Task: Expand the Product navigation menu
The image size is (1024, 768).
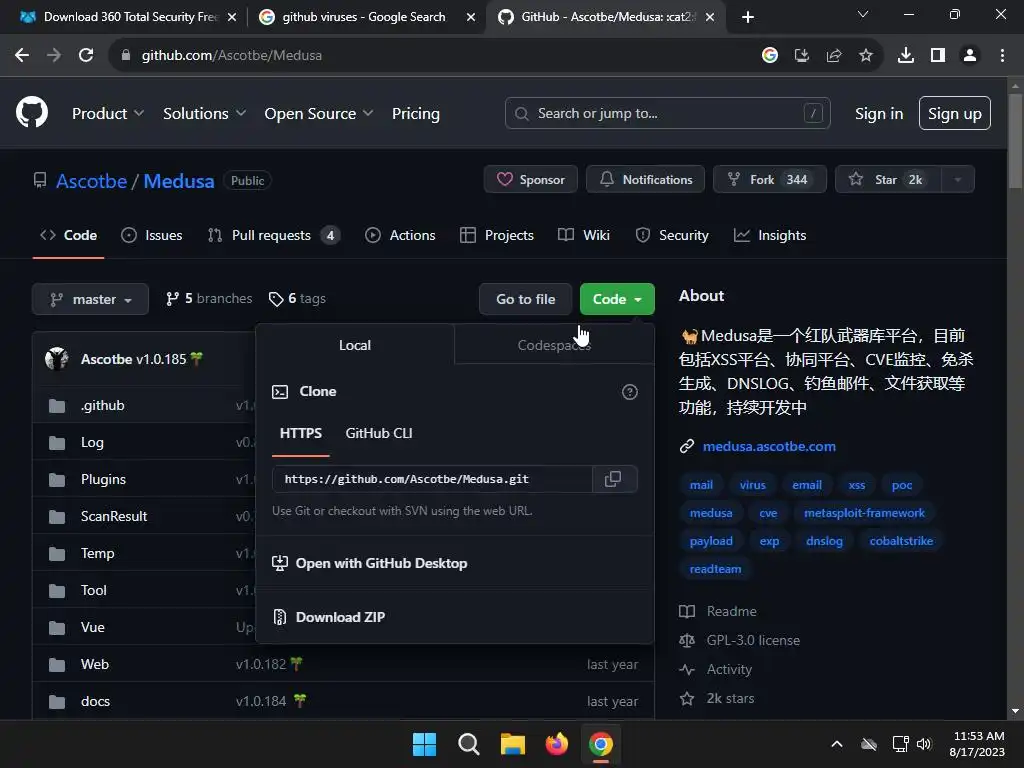Action: (x=108, y=113)
